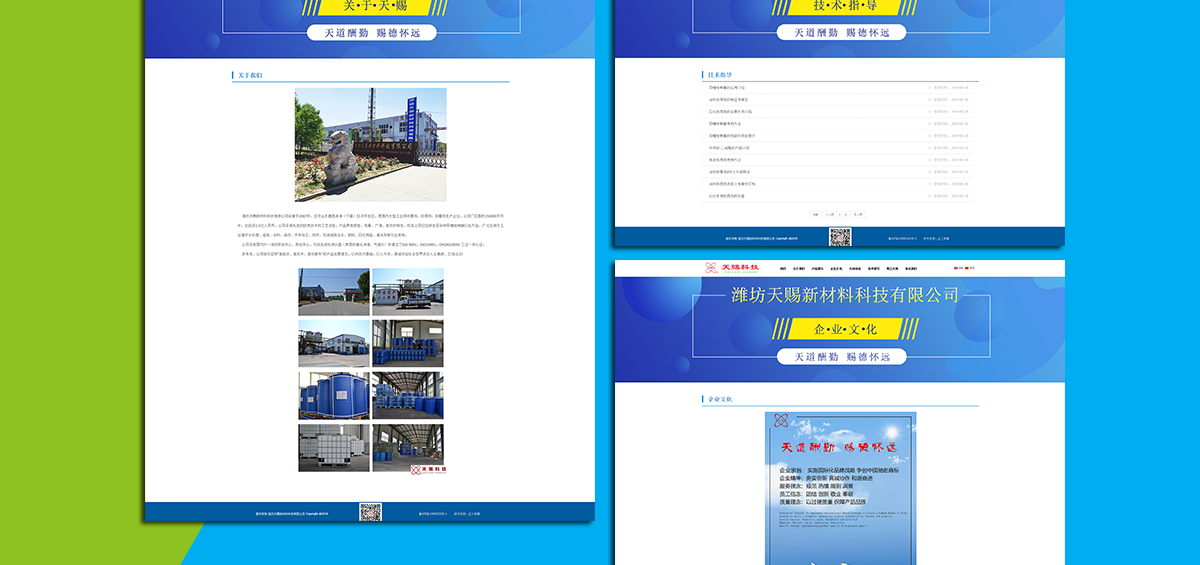
Task: Click the 天道酬勤 赐德怀远 slogan on the About Us banner
Action: pyautogui.click(x=370, y=32)
